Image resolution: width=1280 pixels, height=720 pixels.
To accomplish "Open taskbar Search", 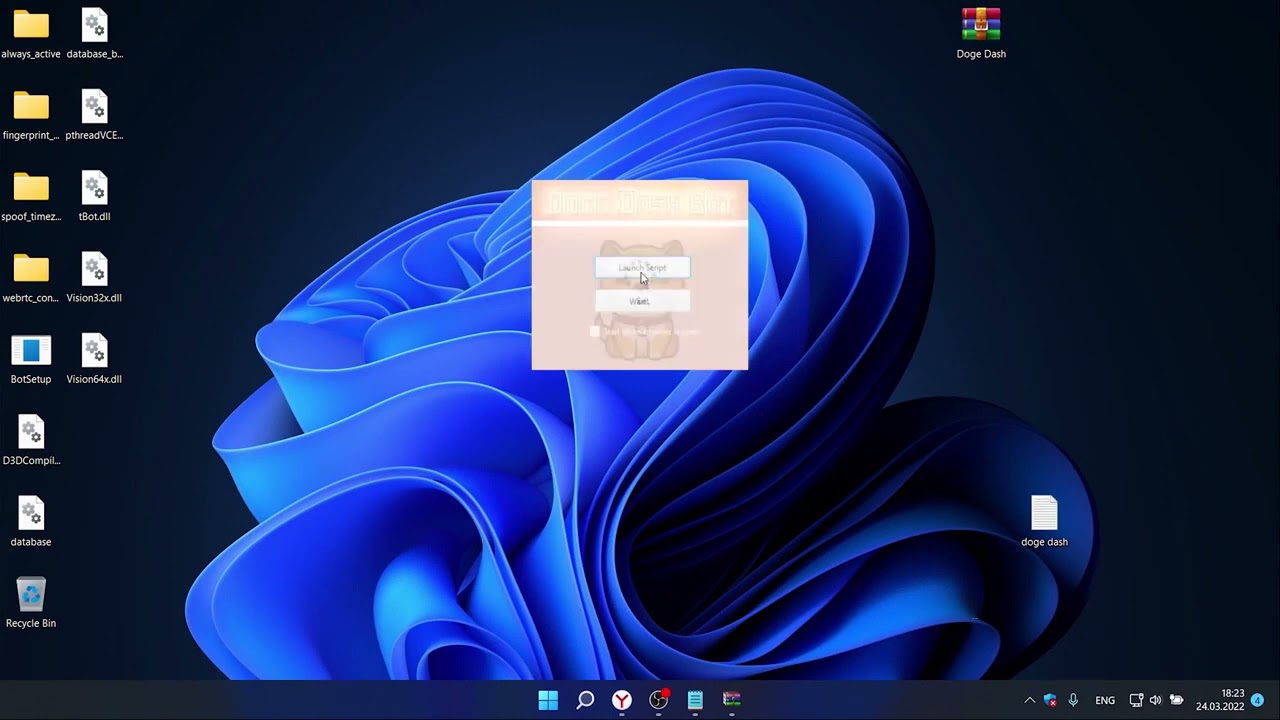I will [585, 700].
